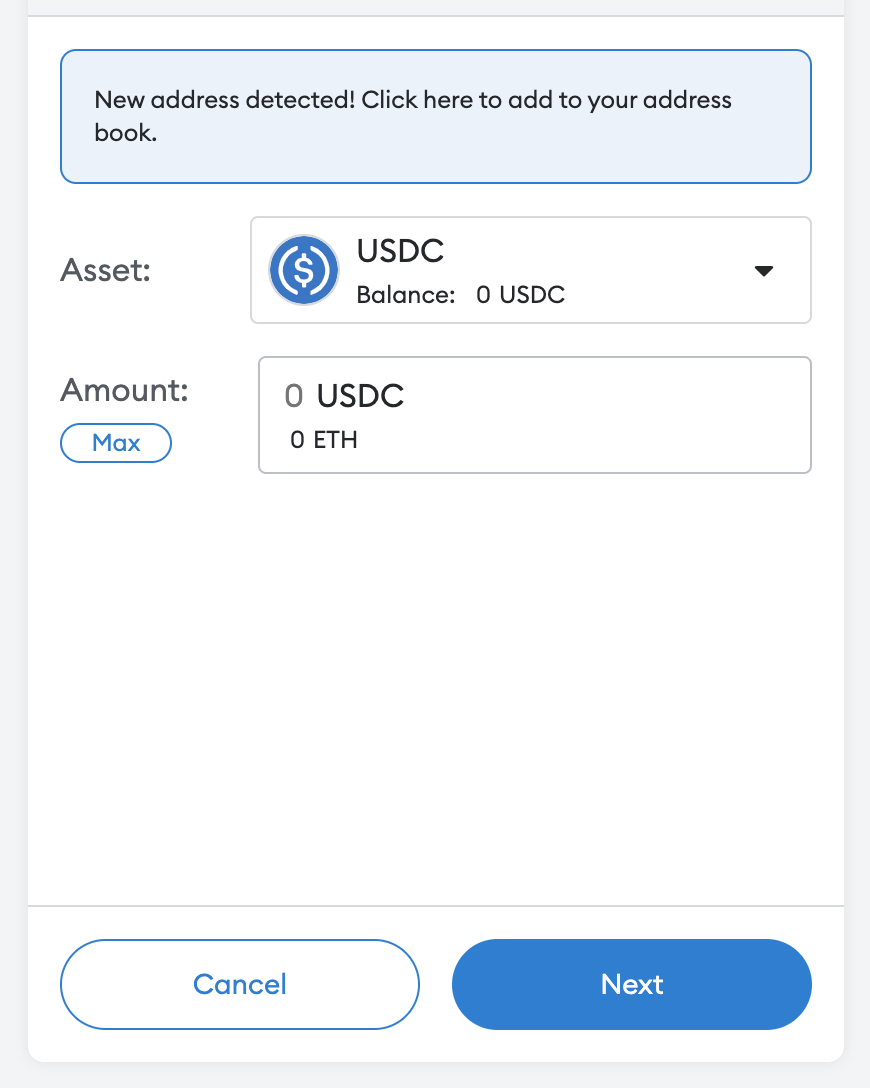Click the USDC unit label in amount box
The width and height of the screenshot is (870, 1088).
[x=360, y=396]
